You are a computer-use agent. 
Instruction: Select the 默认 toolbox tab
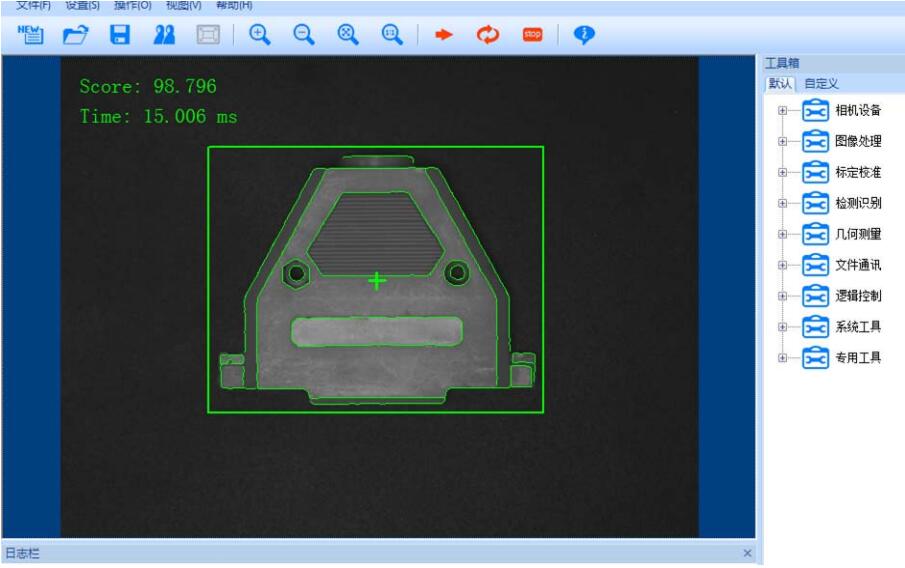[x=779, y=83]
